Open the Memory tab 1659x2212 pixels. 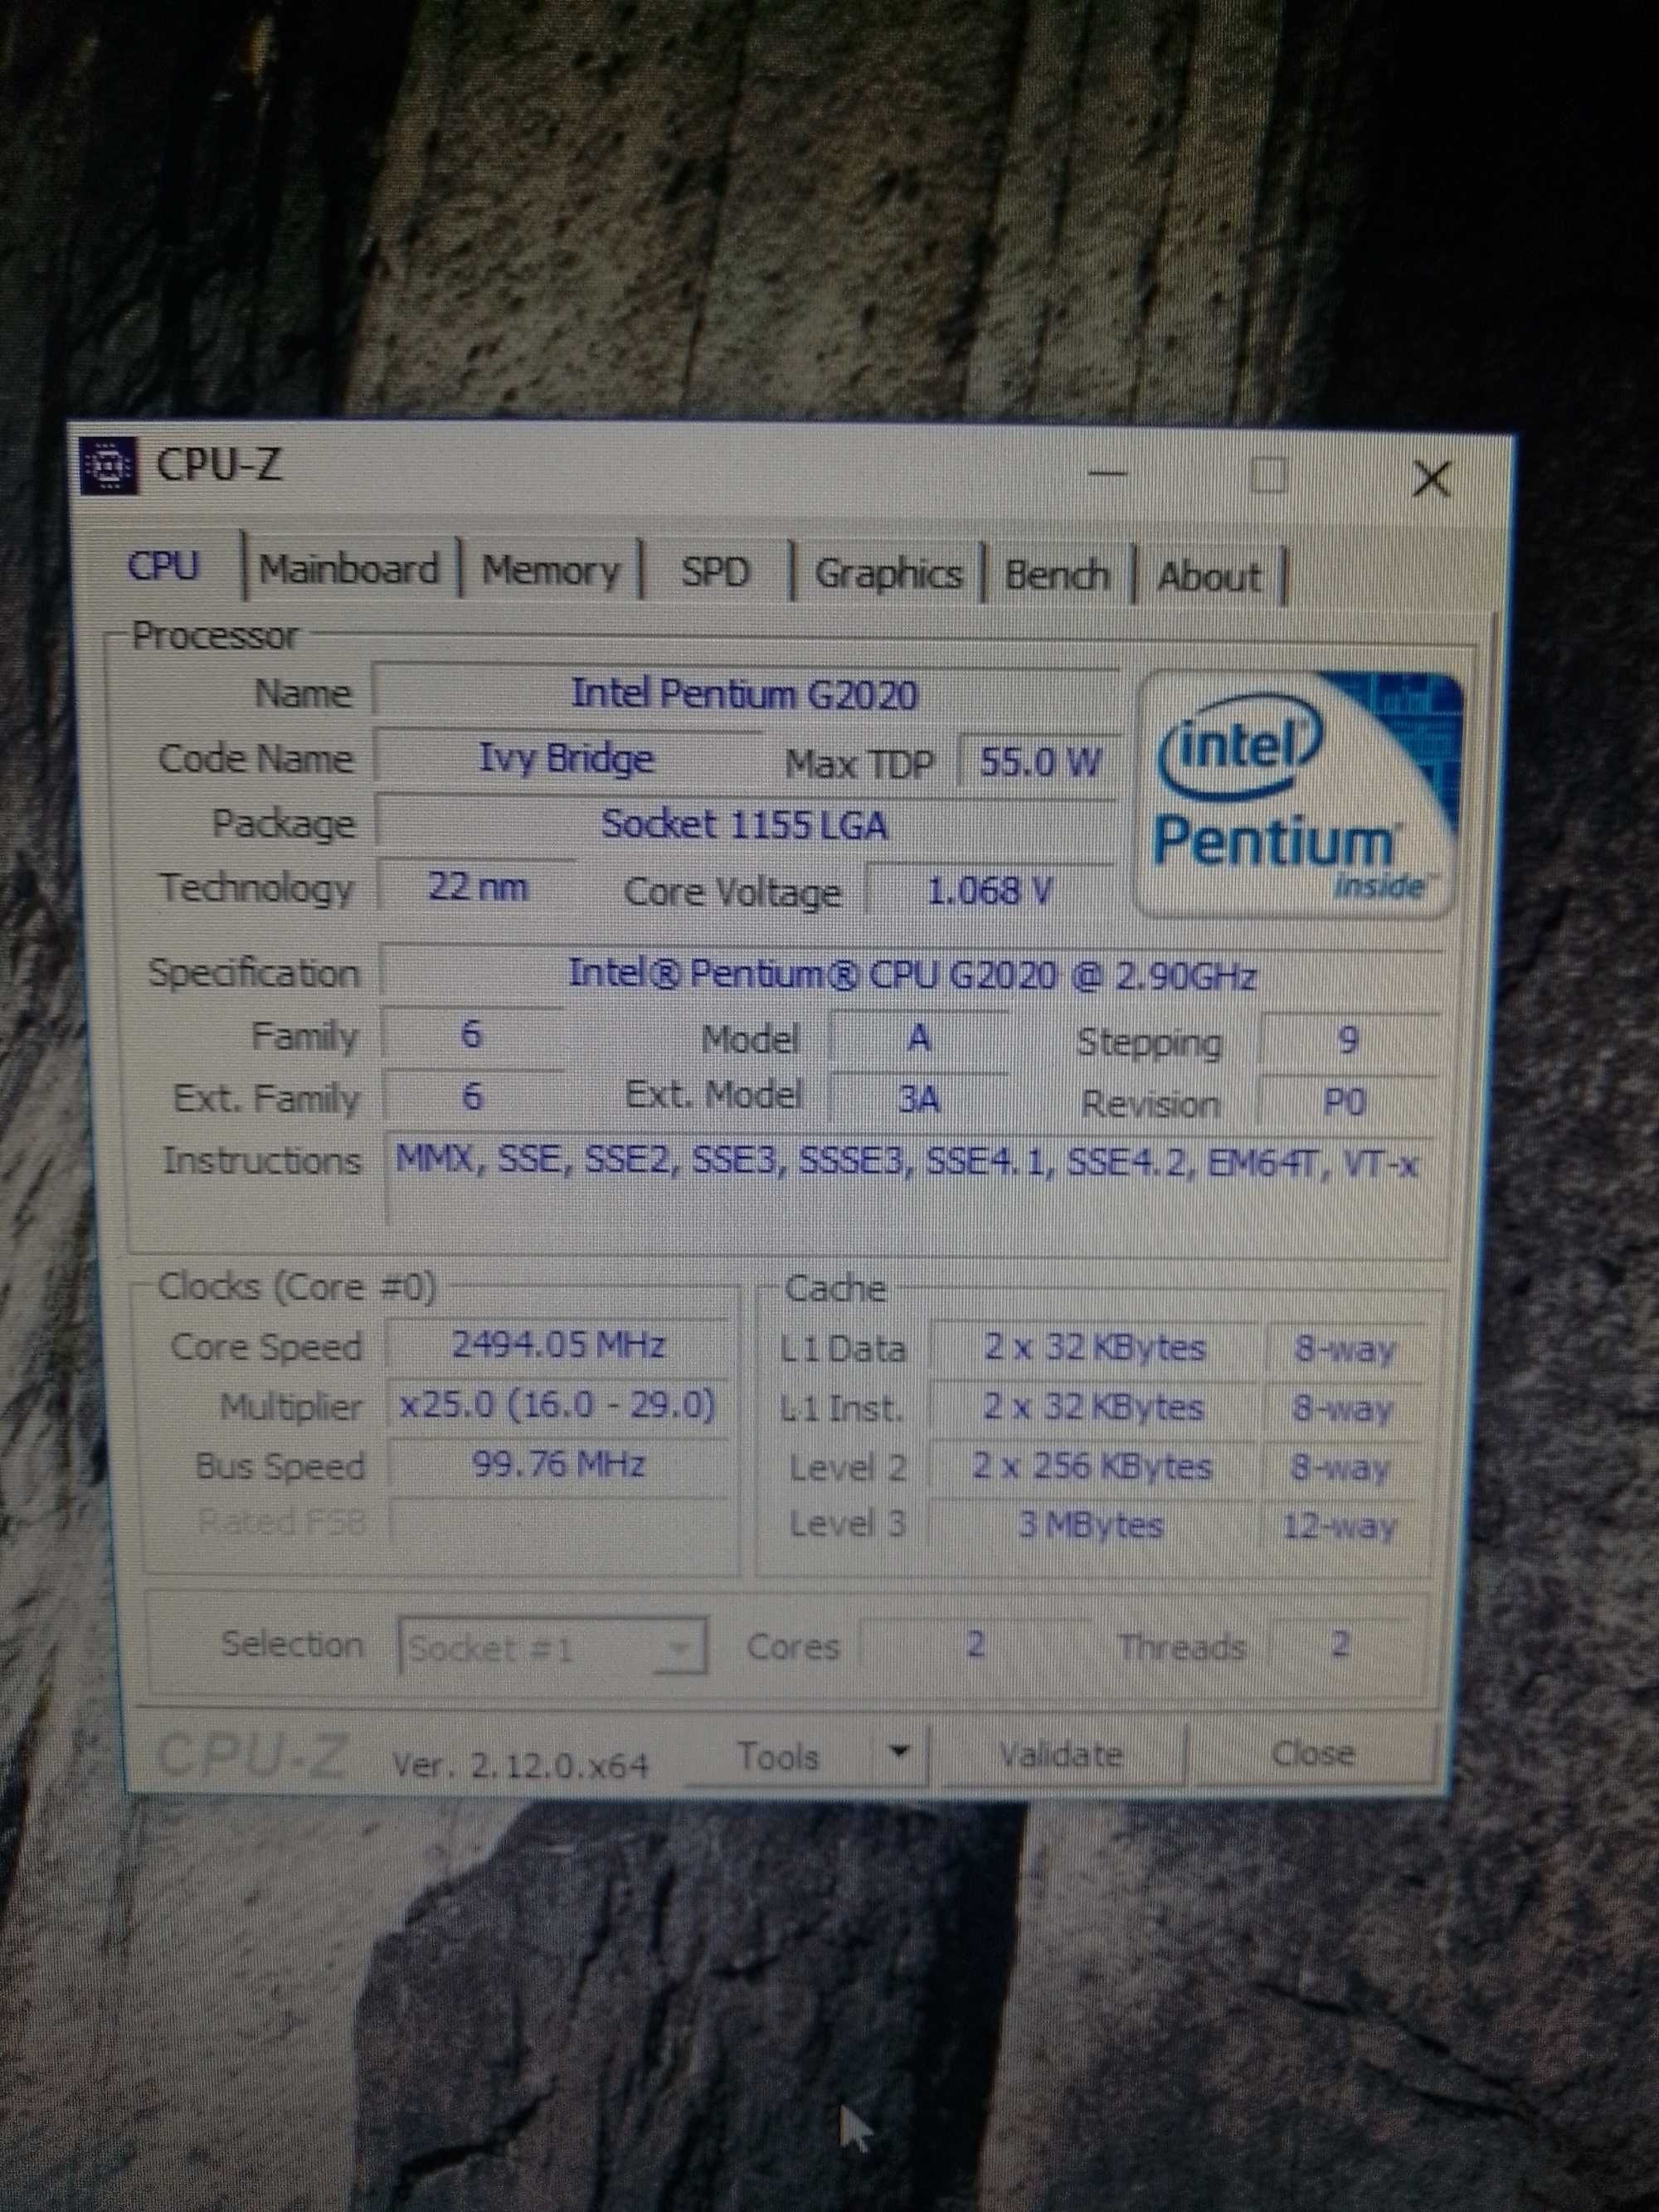point(551,572)
